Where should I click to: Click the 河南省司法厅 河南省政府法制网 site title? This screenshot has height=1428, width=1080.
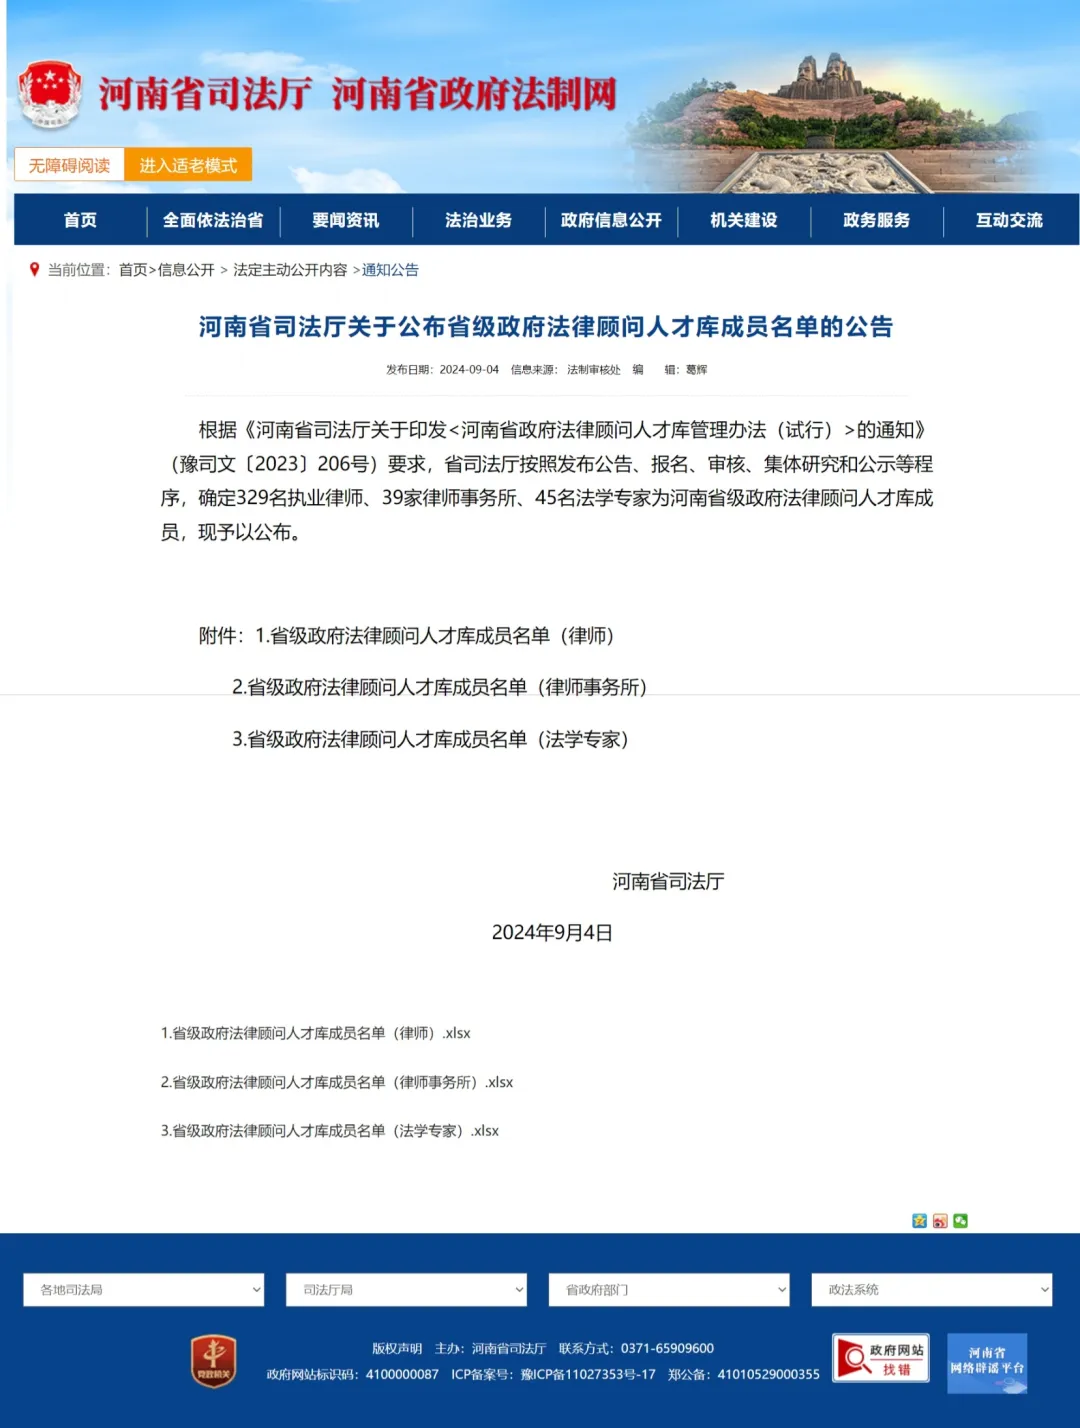pos(357,94)
